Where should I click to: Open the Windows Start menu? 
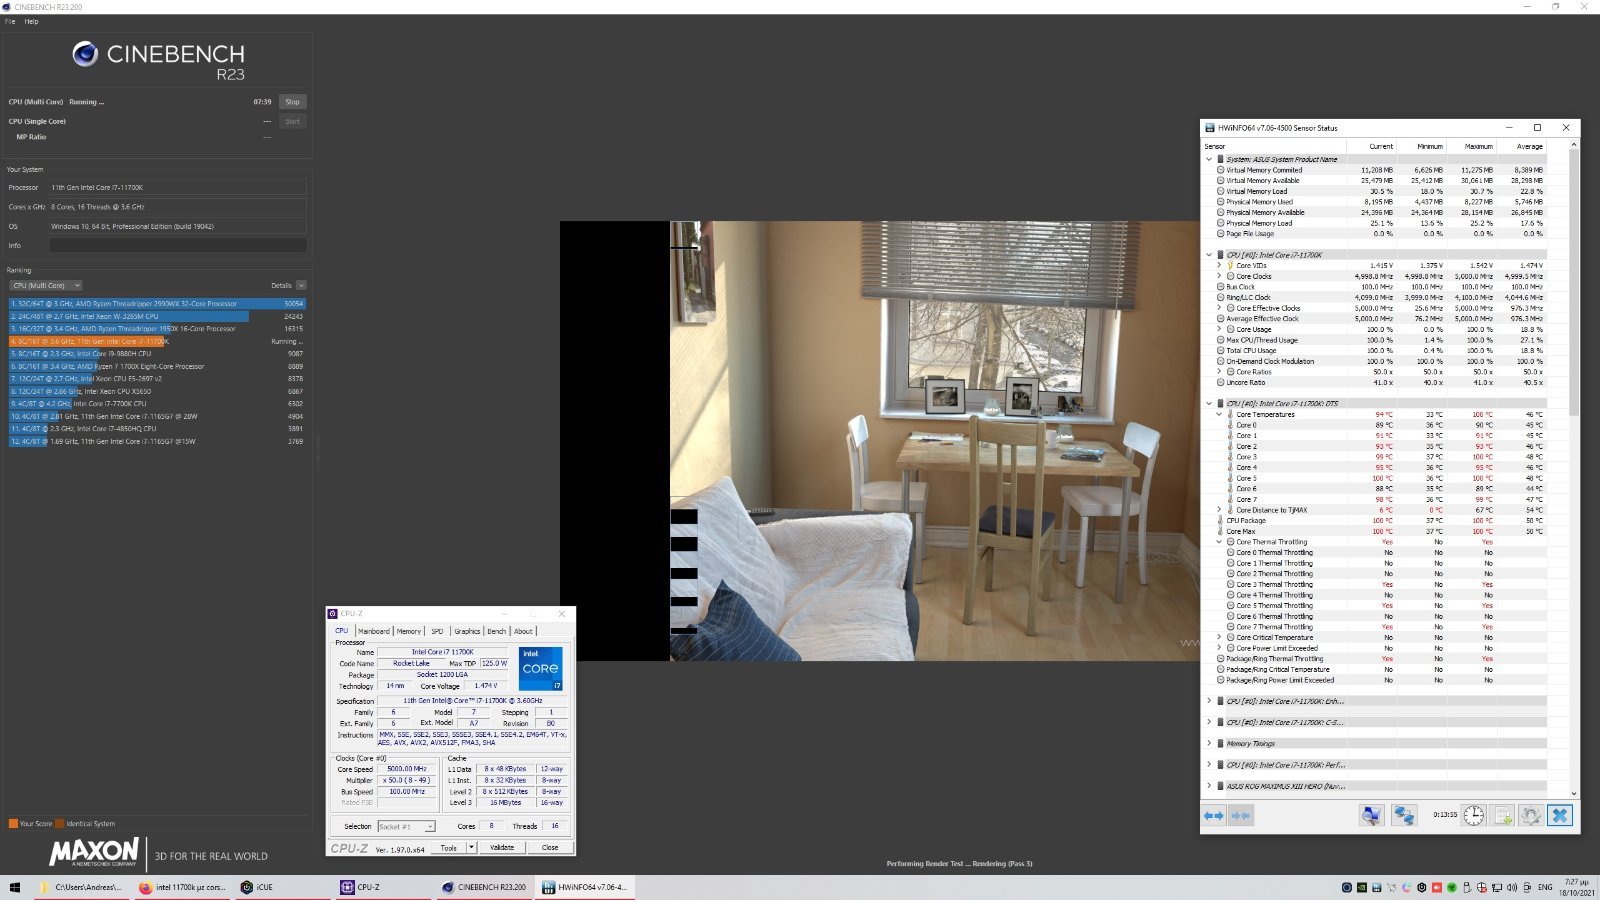14,887
